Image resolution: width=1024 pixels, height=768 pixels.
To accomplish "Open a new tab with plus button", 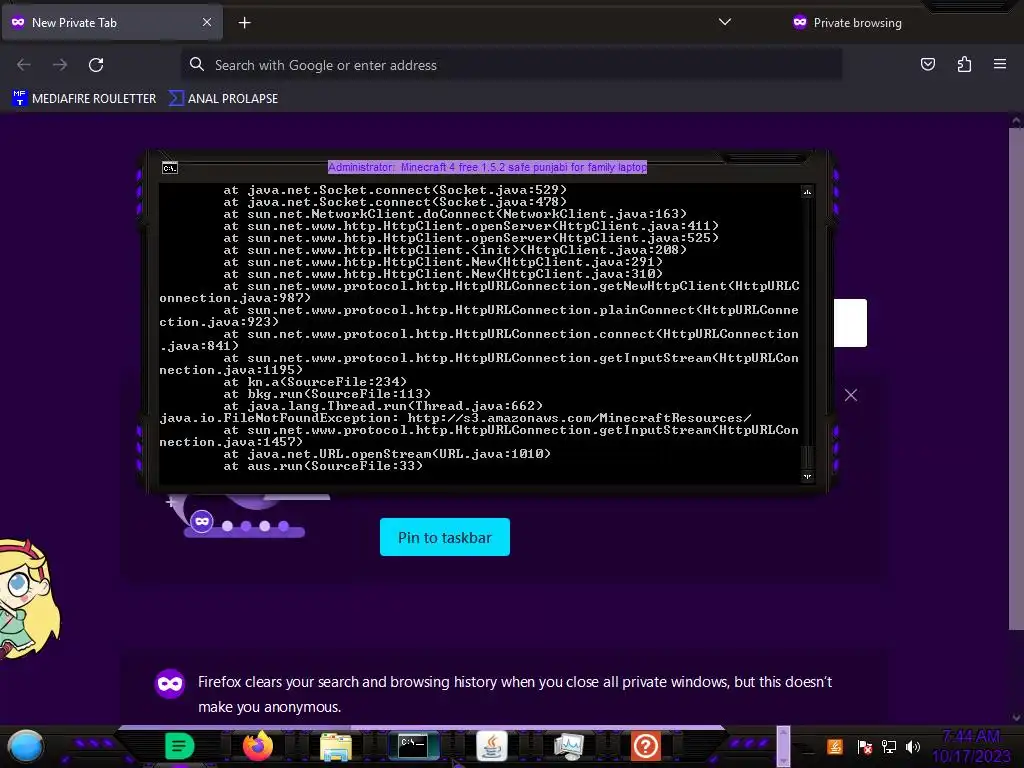I will pyautogui.click(x=244, y=23).
